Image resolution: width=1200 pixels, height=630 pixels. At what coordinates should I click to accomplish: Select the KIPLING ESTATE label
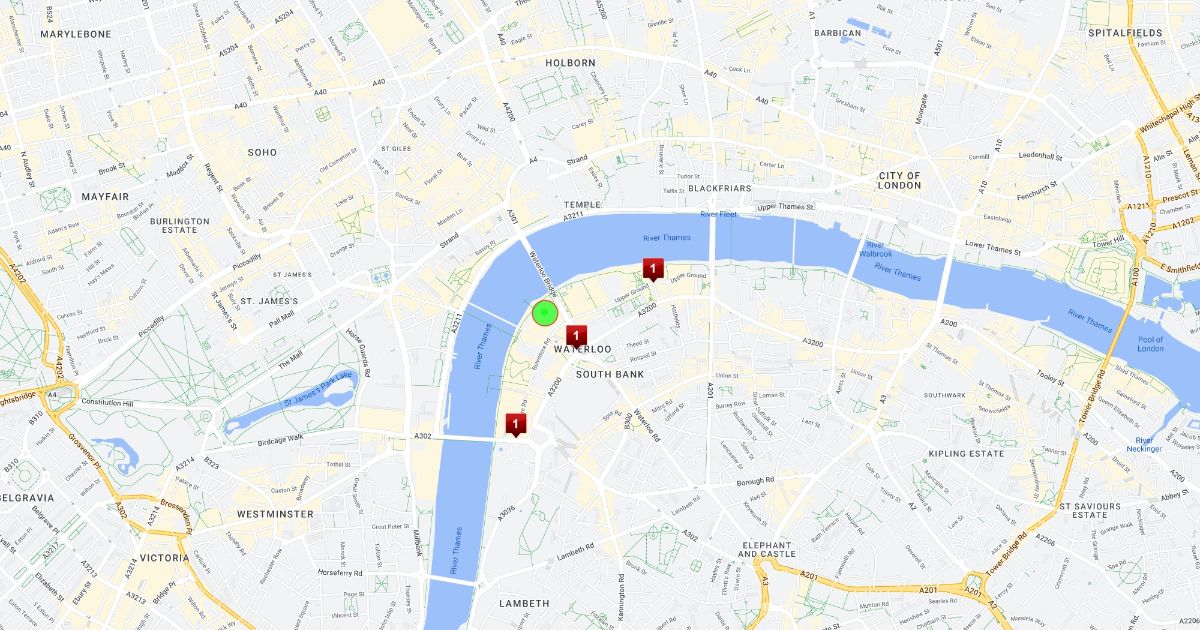point(966,454)
